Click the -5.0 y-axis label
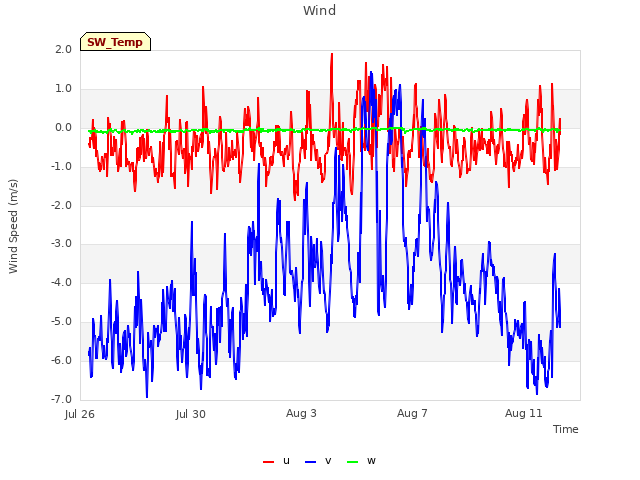Image resolution: width=640 pixels, height=480 pixels. coord(61,322)
